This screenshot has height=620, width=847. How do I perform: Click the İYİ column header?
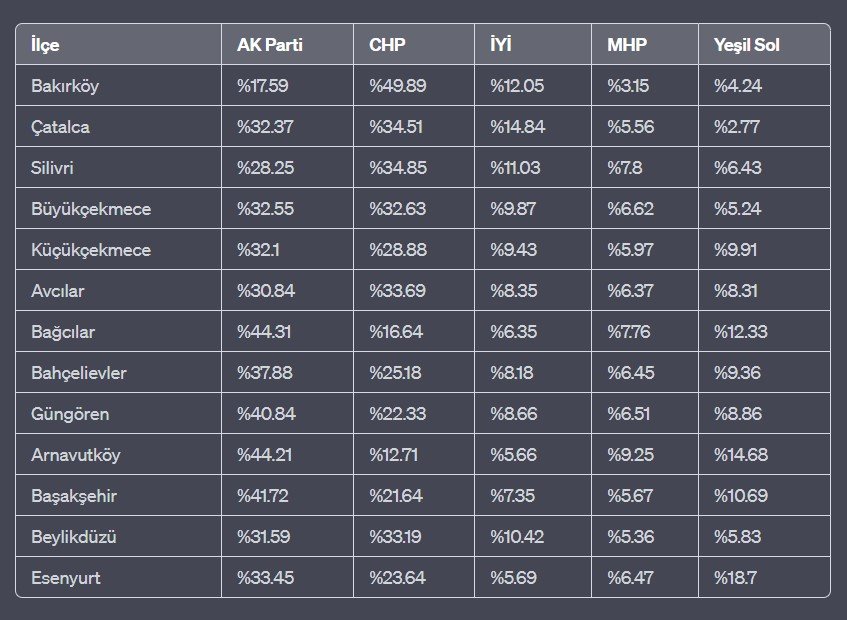point(503,45)
